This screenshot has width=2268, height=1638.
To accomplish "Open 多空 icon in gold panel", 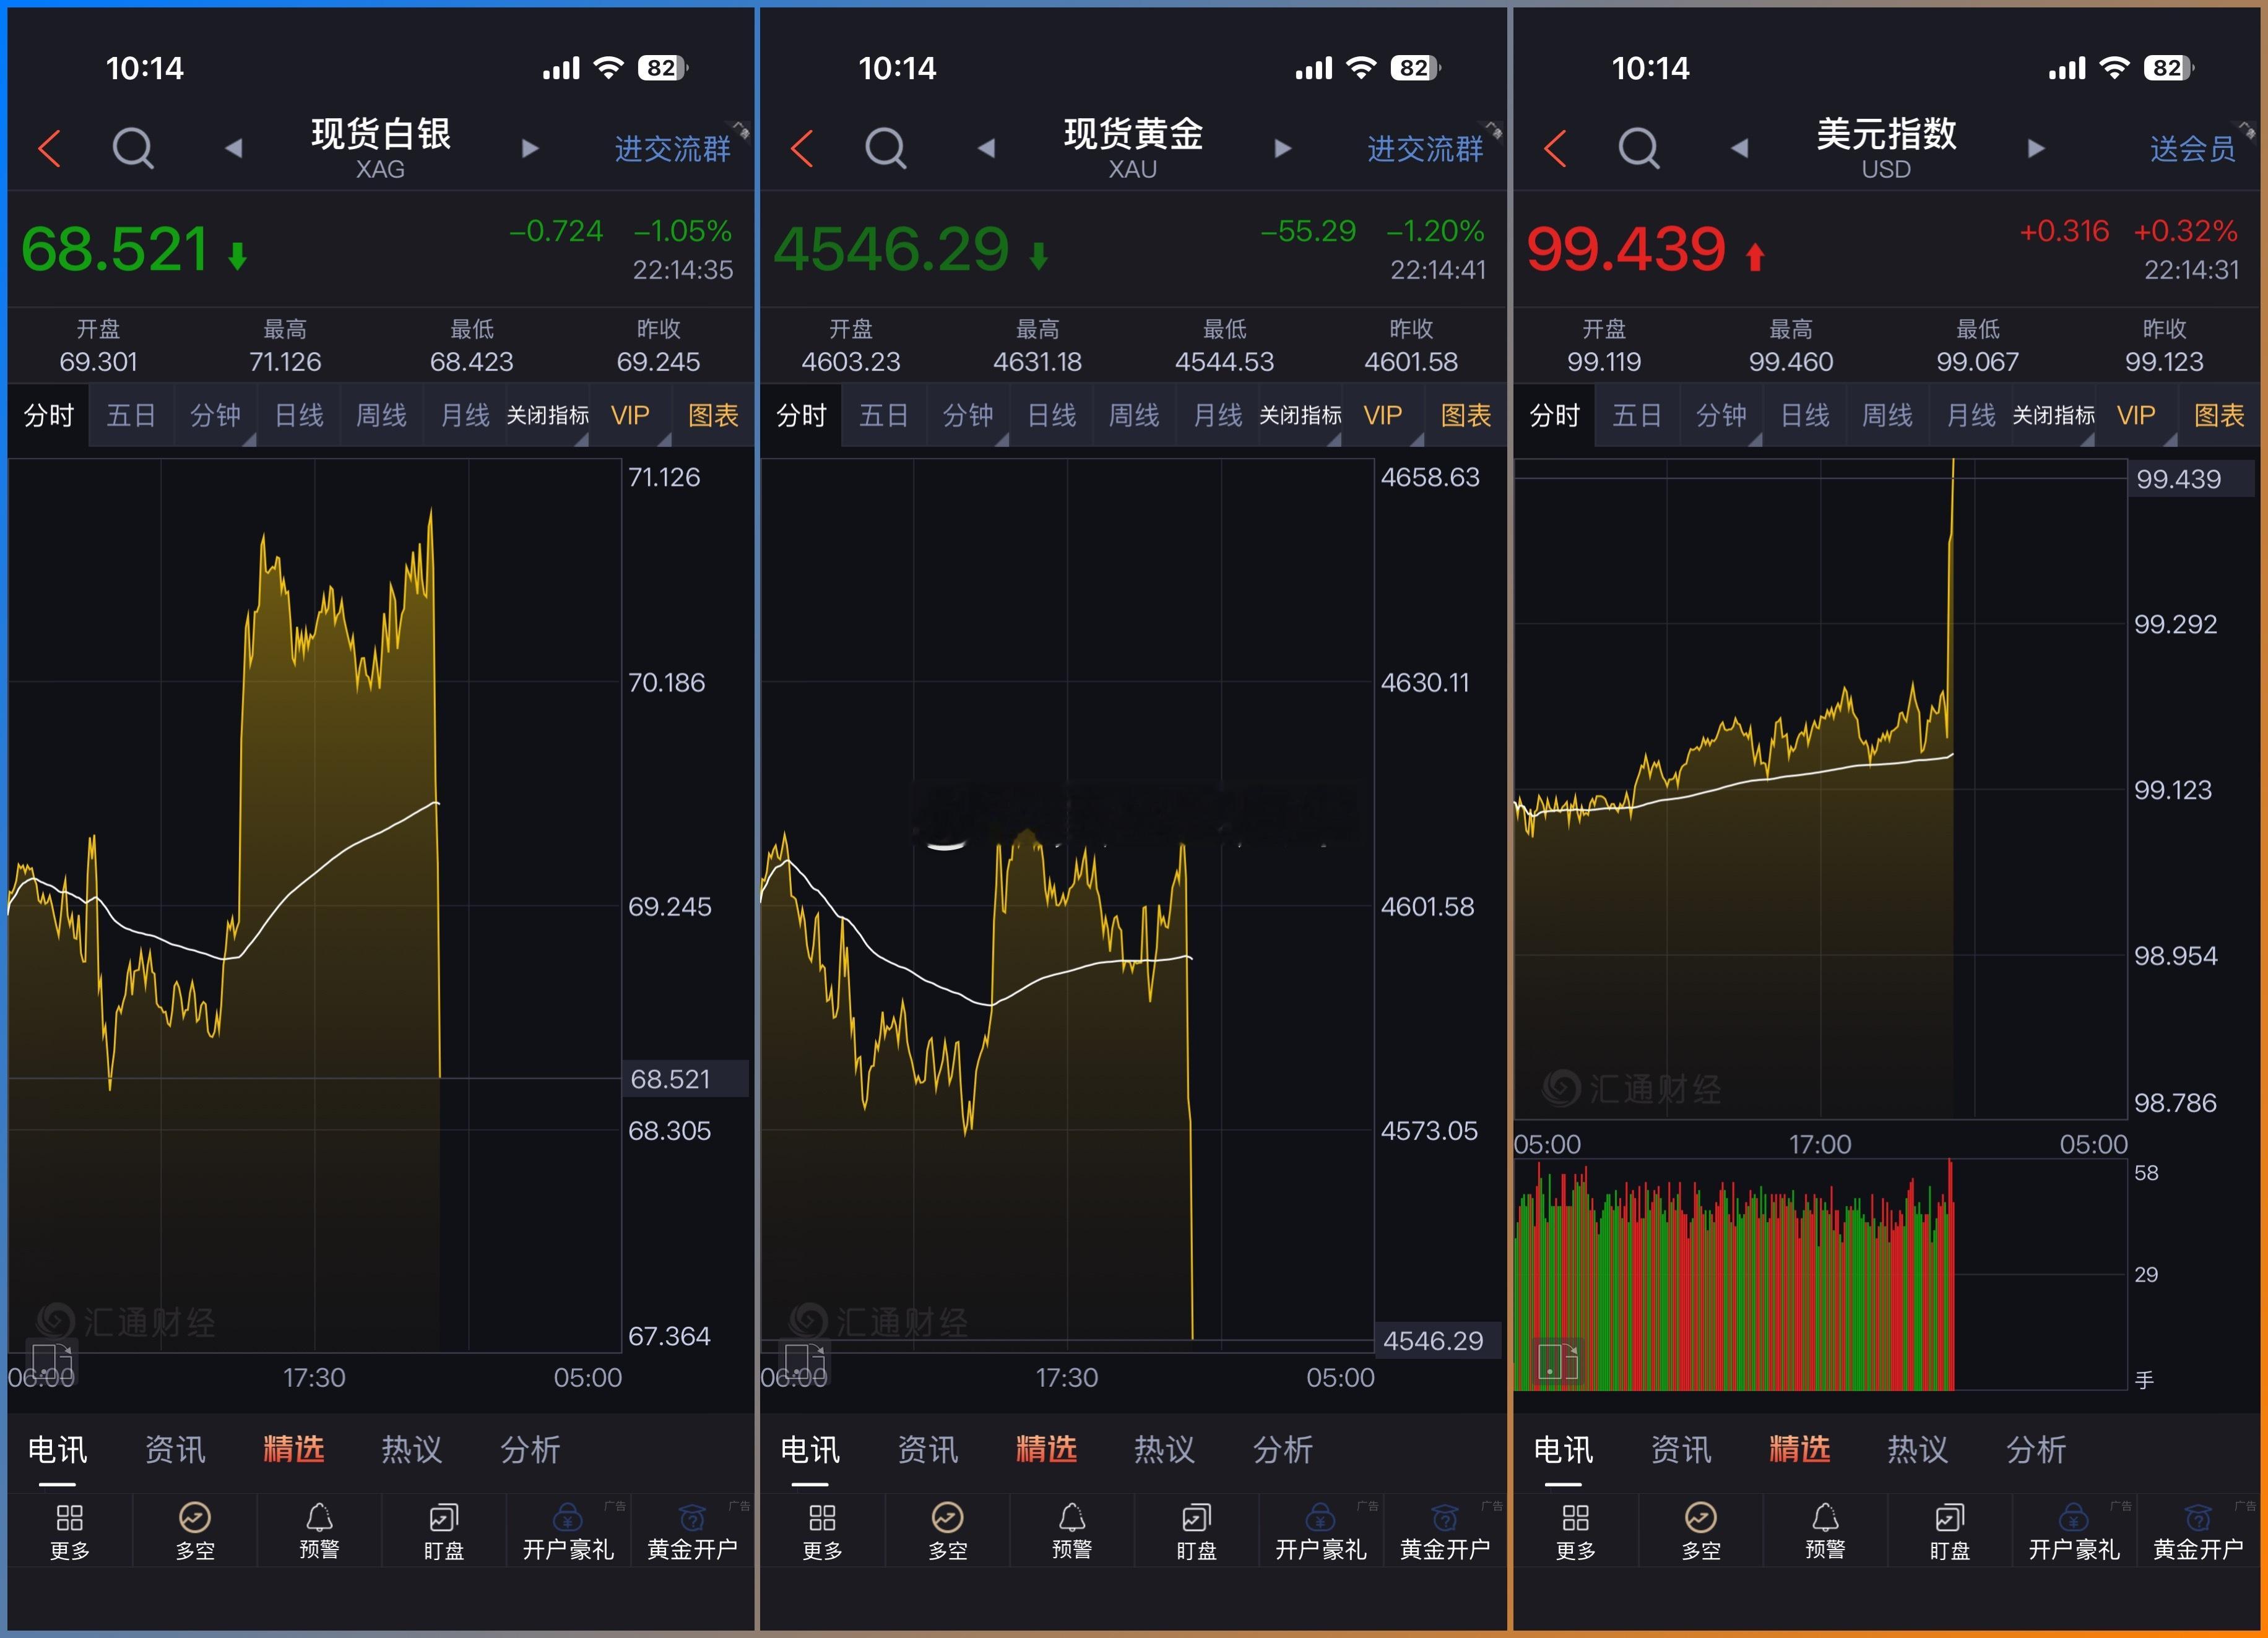I will [x=947, y=1531].
